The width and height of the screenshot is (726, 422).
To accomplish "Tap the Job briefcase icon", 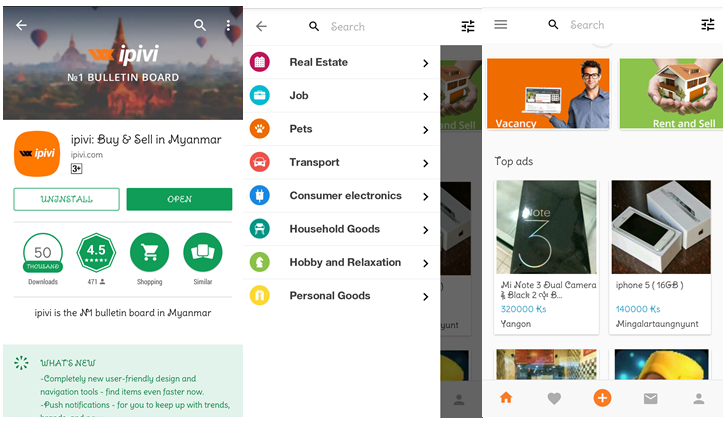I will point(260,95).
